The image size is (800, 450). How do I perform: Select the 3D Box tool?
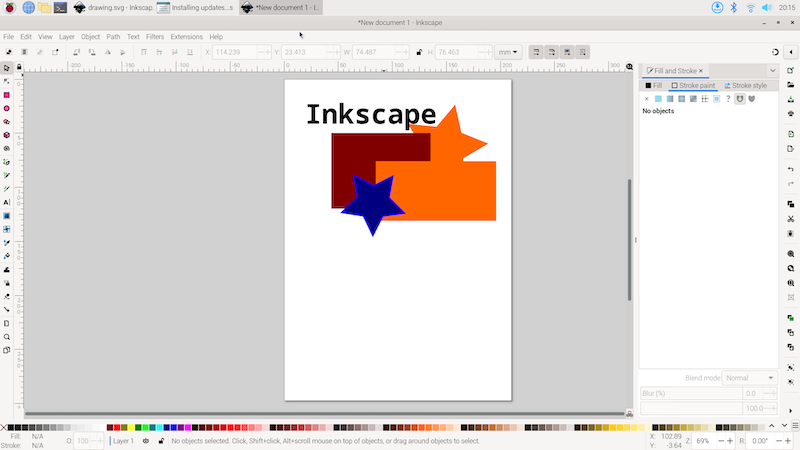click(7, 135)
